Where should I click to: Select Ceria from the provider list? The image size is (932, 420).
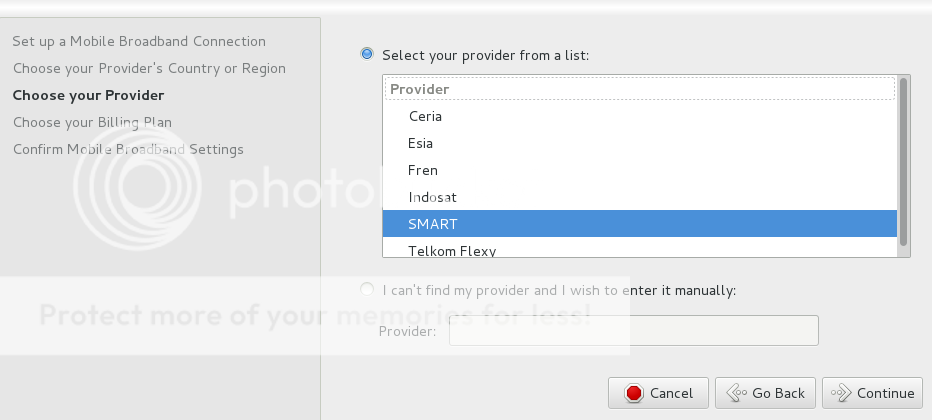point(425,116)
